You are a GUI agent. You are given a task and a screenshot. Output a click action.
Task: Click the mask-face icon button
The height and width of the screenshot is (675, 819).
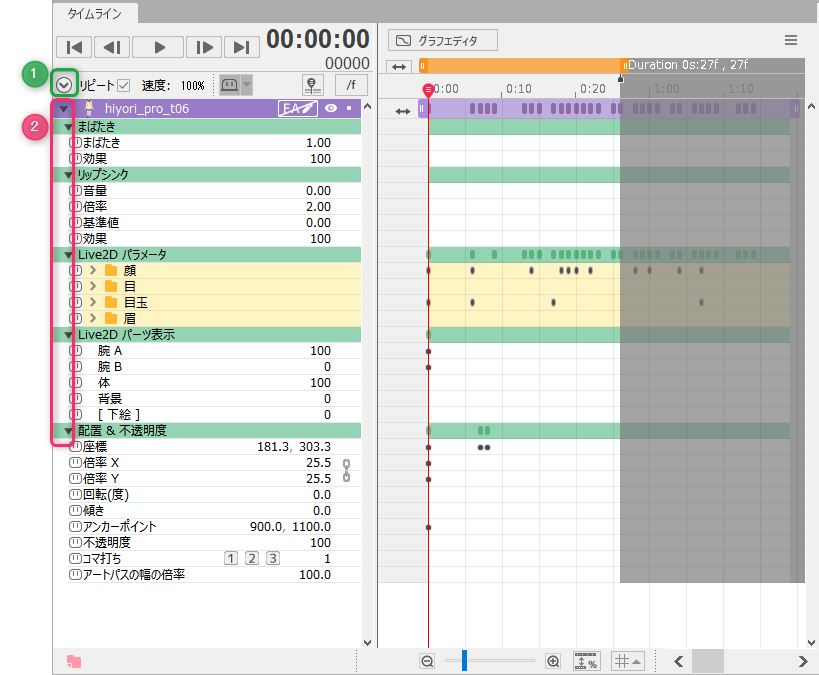click(229, 85)
